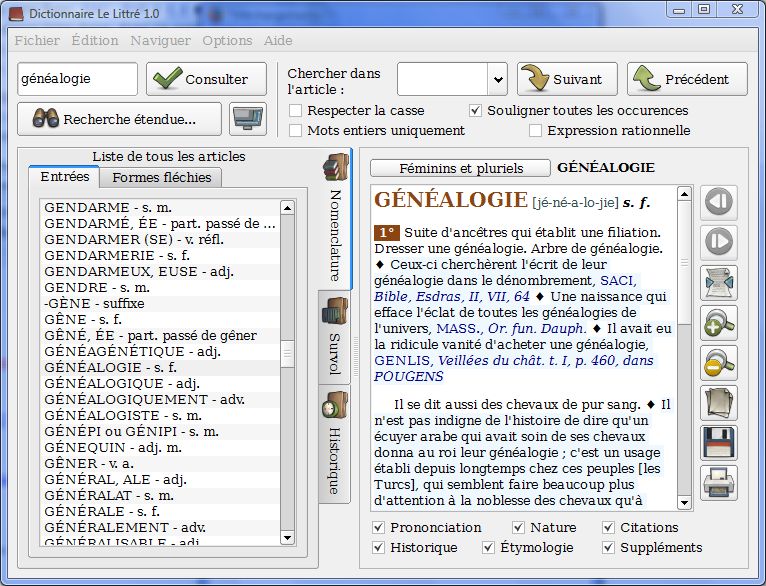766x586 pixels.
Task: Click the entries list scrollbar thumb
Action: coord(287,353)
